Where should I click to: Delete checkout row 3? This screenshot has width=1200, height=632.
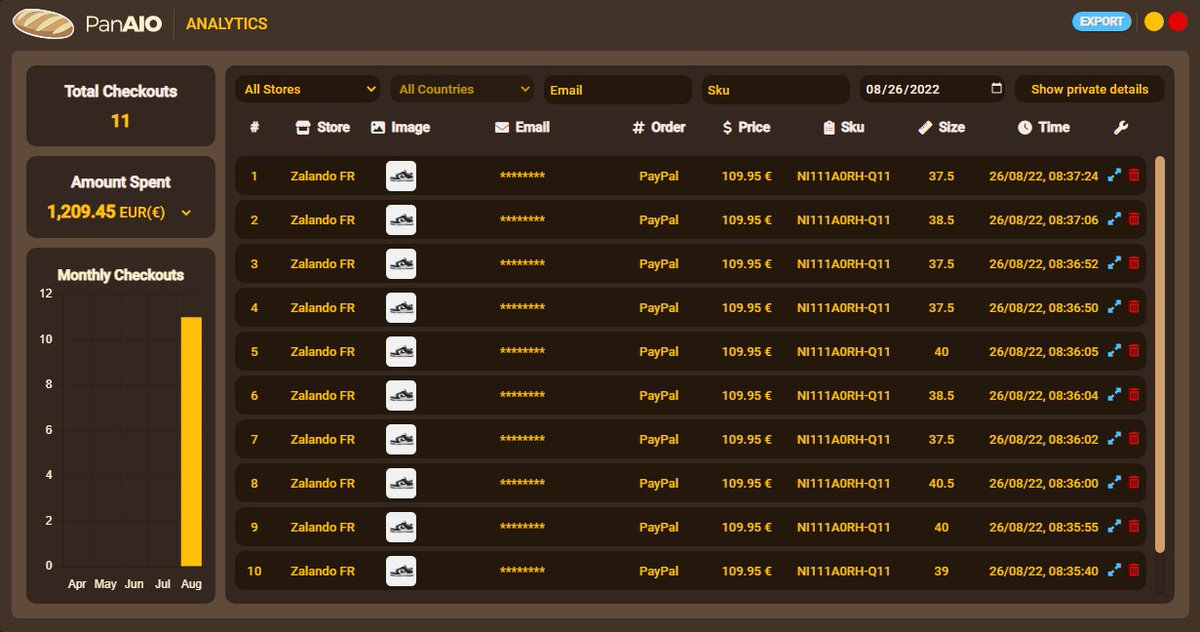click(1134, 264)
